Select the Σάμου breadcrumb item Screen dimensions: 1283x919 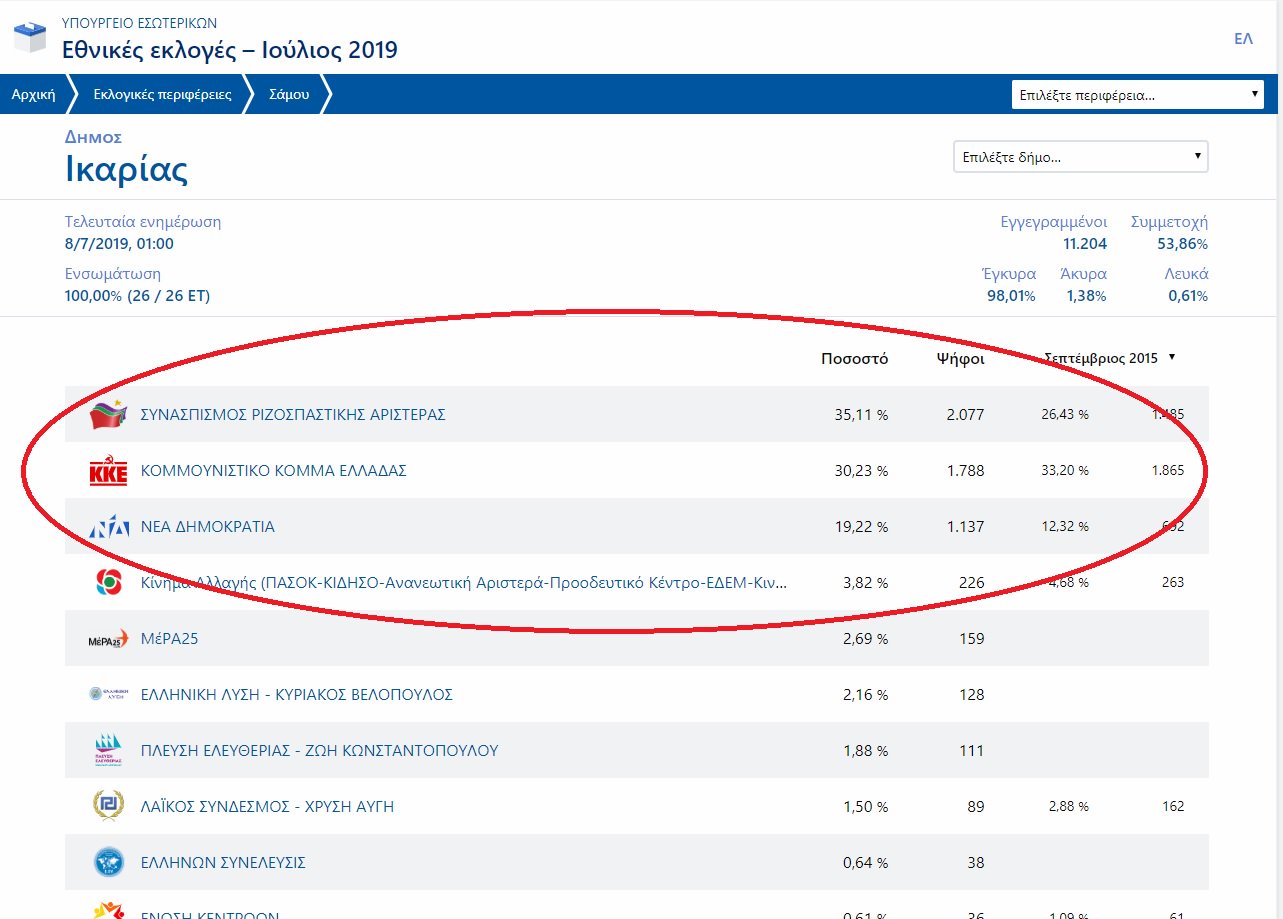[289, 95]
